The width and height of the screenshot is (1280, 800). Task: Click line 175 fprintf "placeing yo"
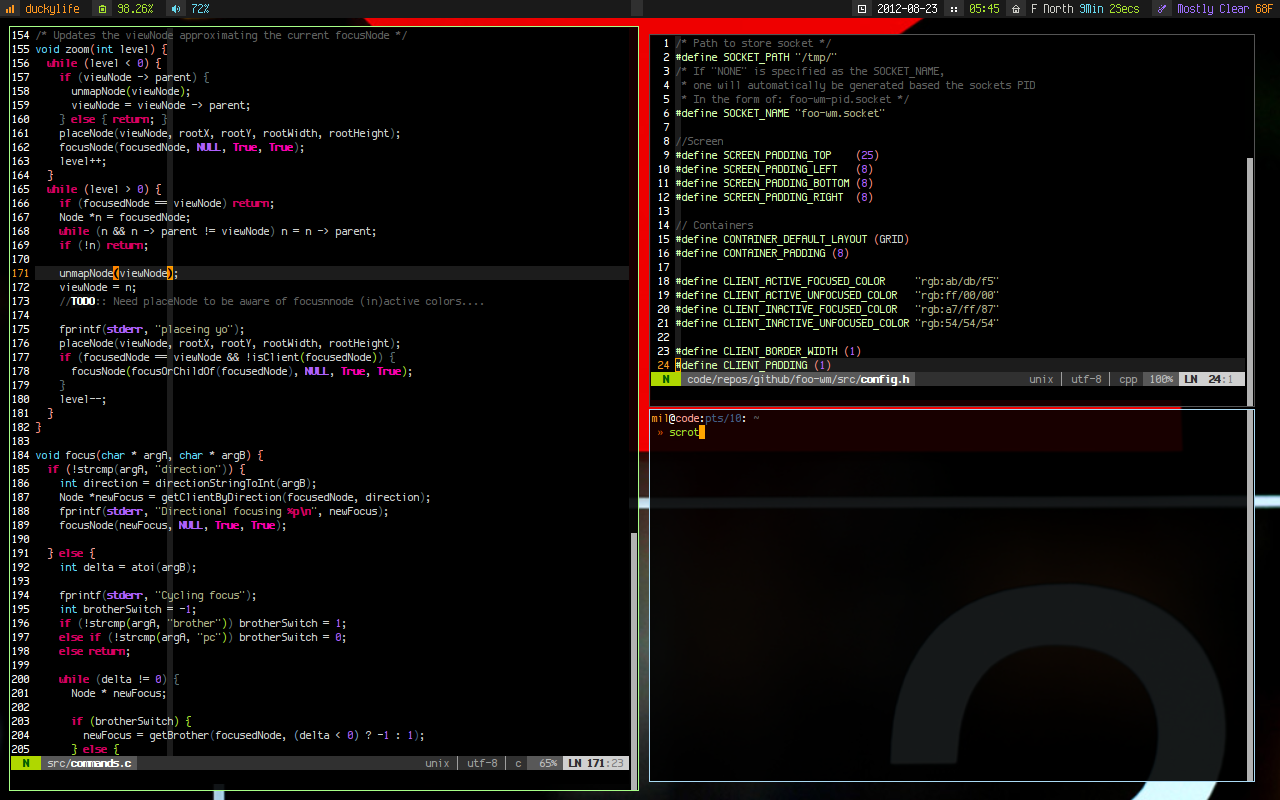tap(152, 329)
